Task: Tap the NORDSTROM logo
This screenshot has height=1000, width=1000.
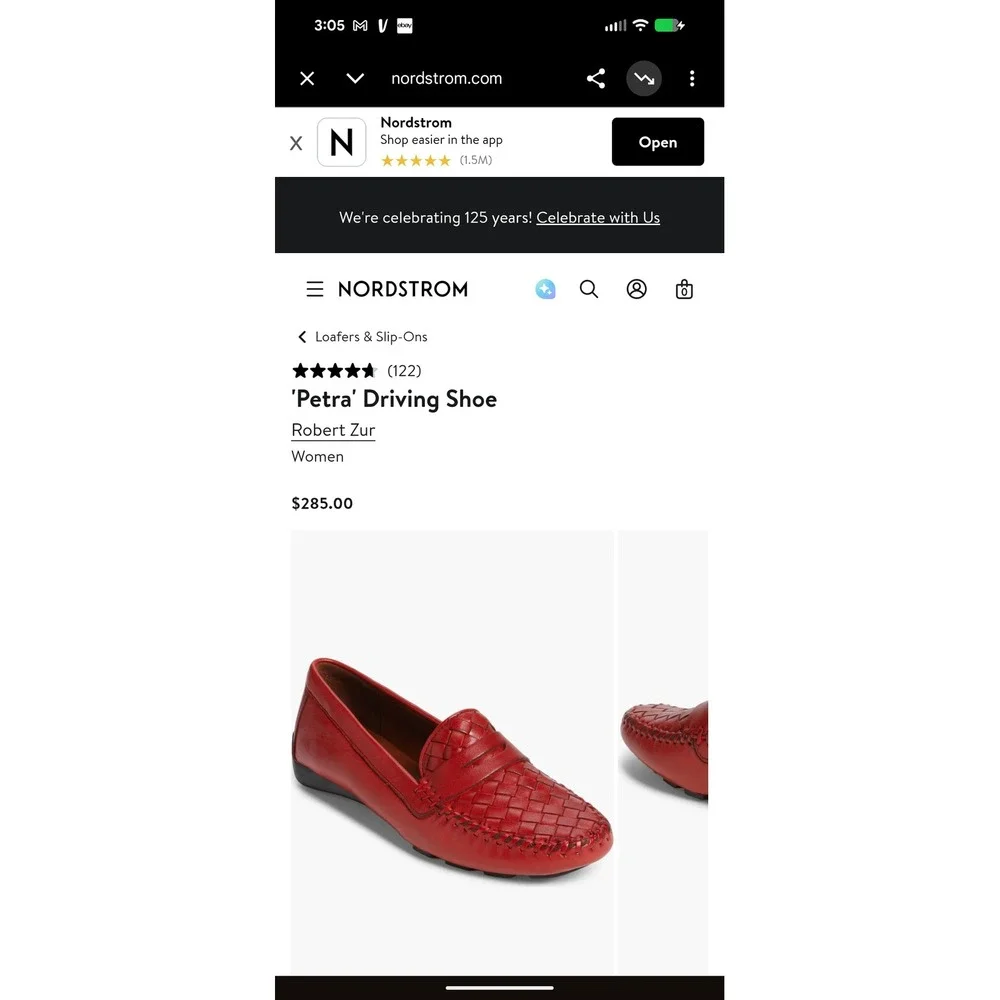Action: (402, 289)
